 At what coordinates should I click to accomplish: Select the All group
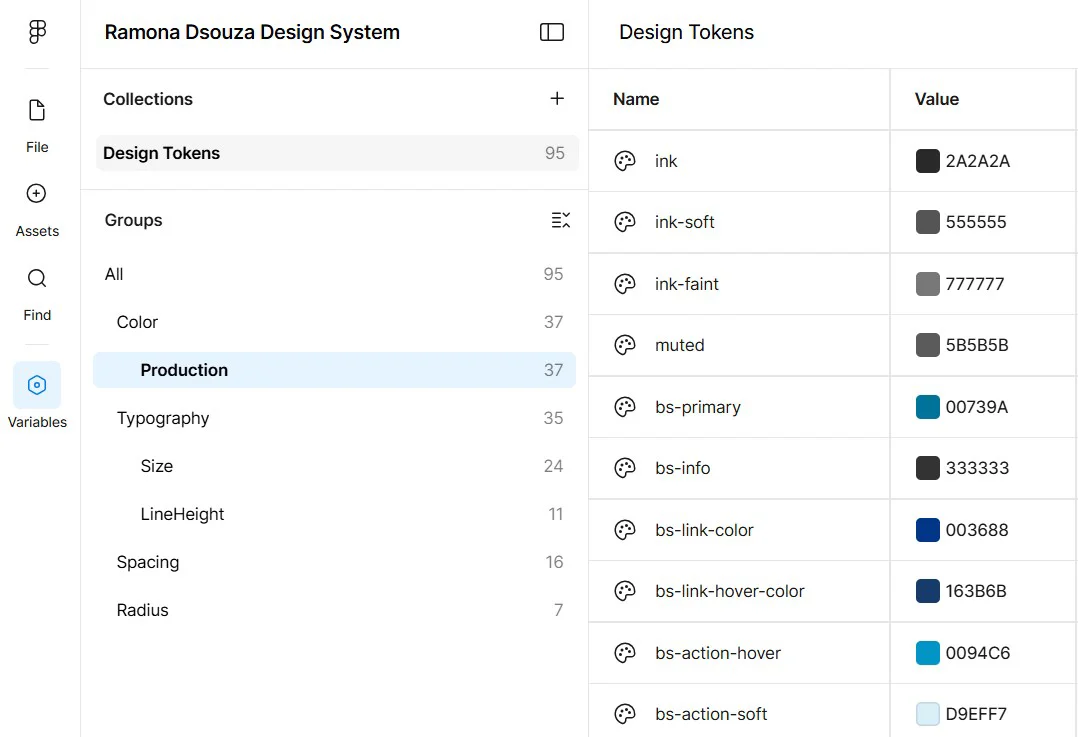334,274
